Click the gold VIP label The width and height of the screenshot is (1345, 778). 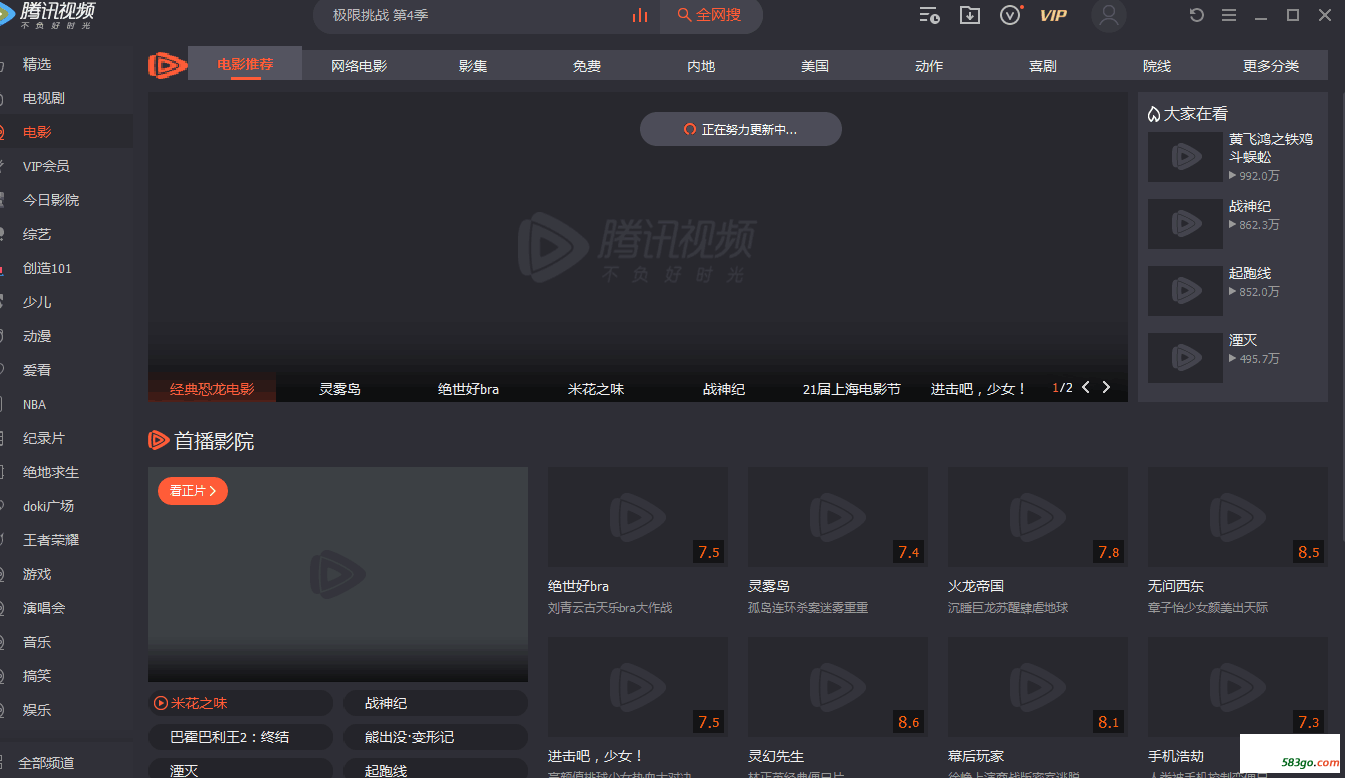(1053, 15)
